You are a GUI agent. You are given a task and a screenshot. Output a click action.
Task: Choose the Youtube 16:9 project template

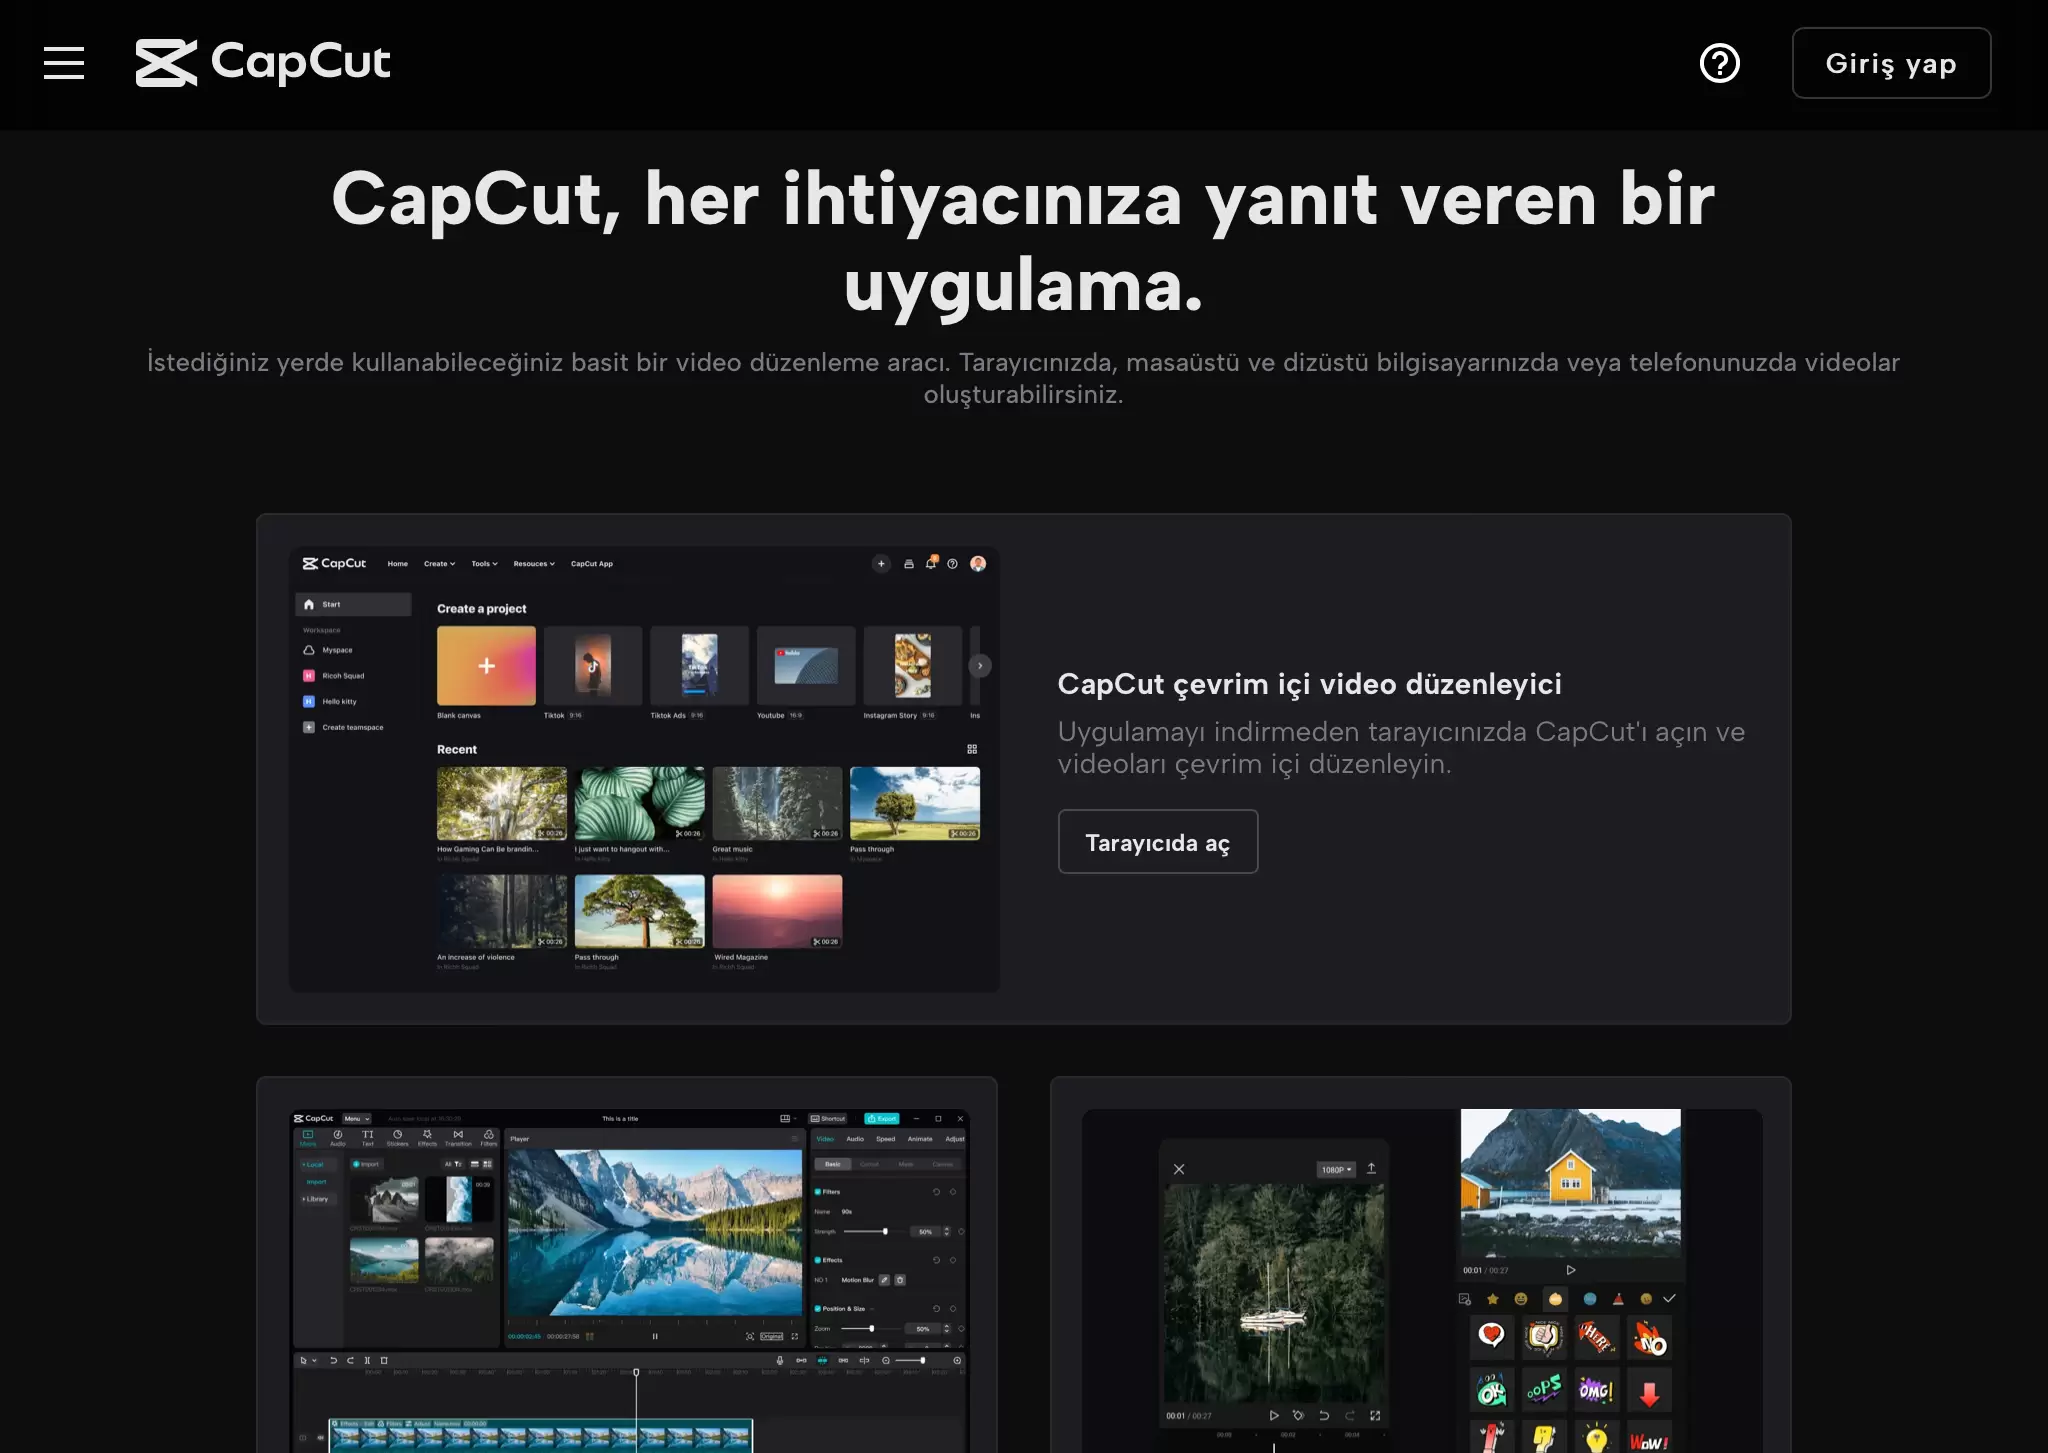pos(806,666)
